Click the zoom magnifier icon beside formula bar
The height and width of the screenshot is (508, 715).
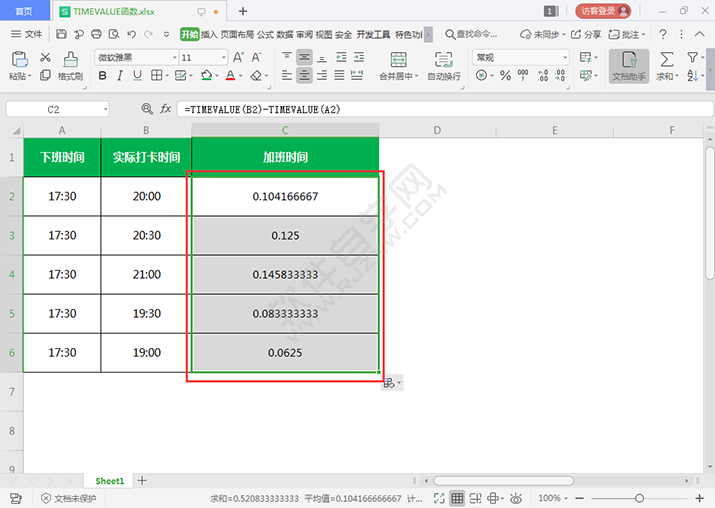click(147, 109)
